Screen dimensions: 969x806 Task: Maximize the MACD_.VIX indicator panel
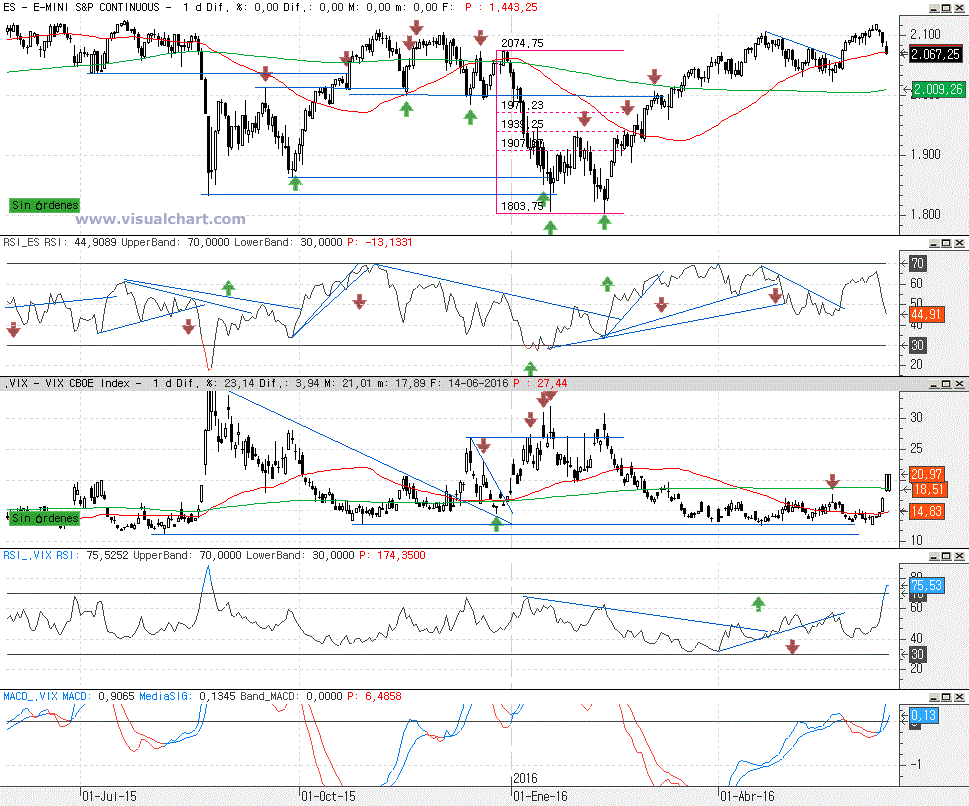(946, 697)
